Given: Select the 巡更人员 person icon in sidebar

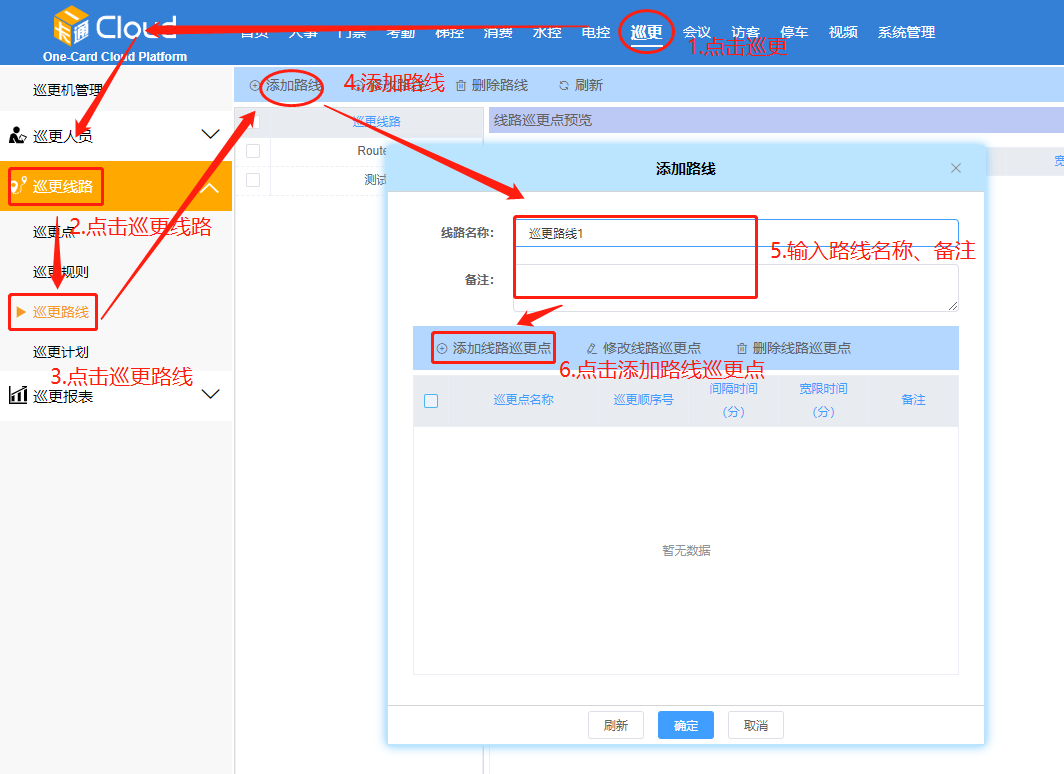Looking at the screenshot, I should point(16,133).
